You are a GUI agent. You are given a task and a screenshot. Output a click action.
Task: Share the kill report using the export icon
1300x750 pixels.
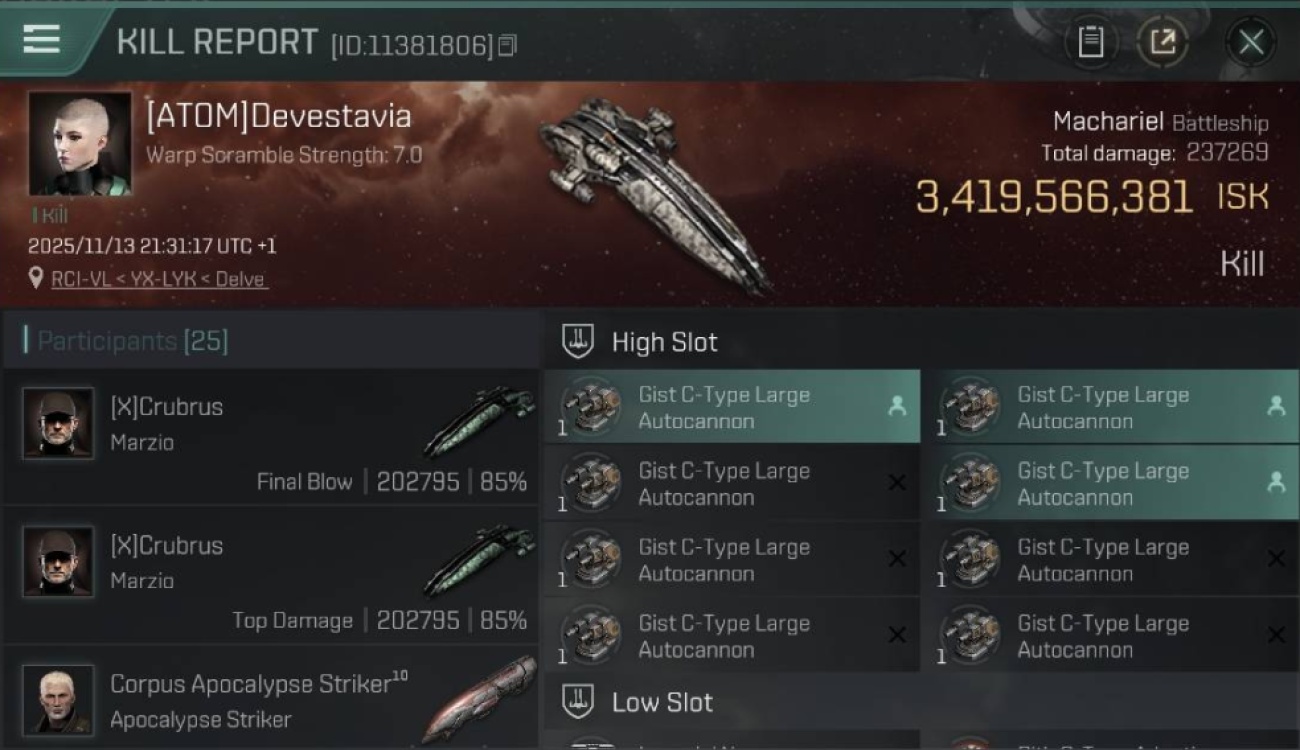coord(1162,42)
